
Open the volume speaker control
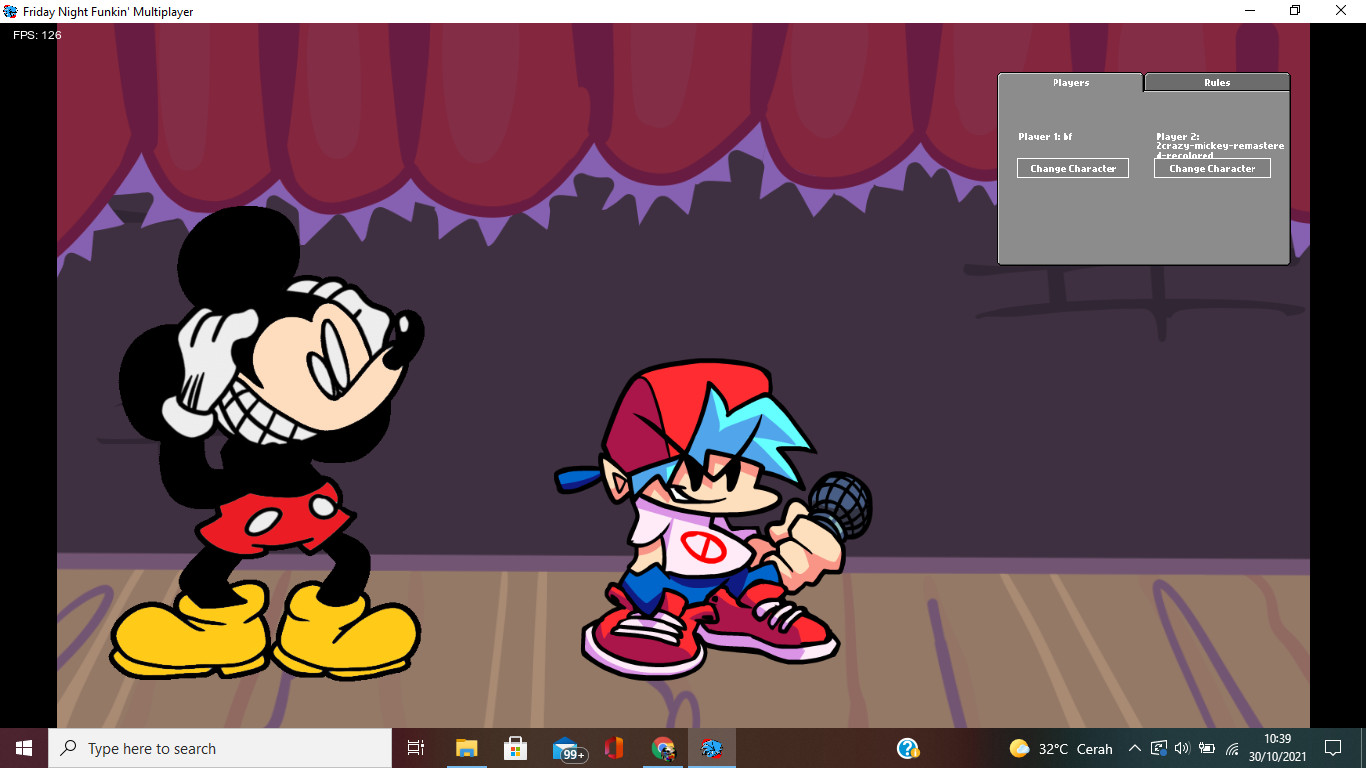point(1182,748)
